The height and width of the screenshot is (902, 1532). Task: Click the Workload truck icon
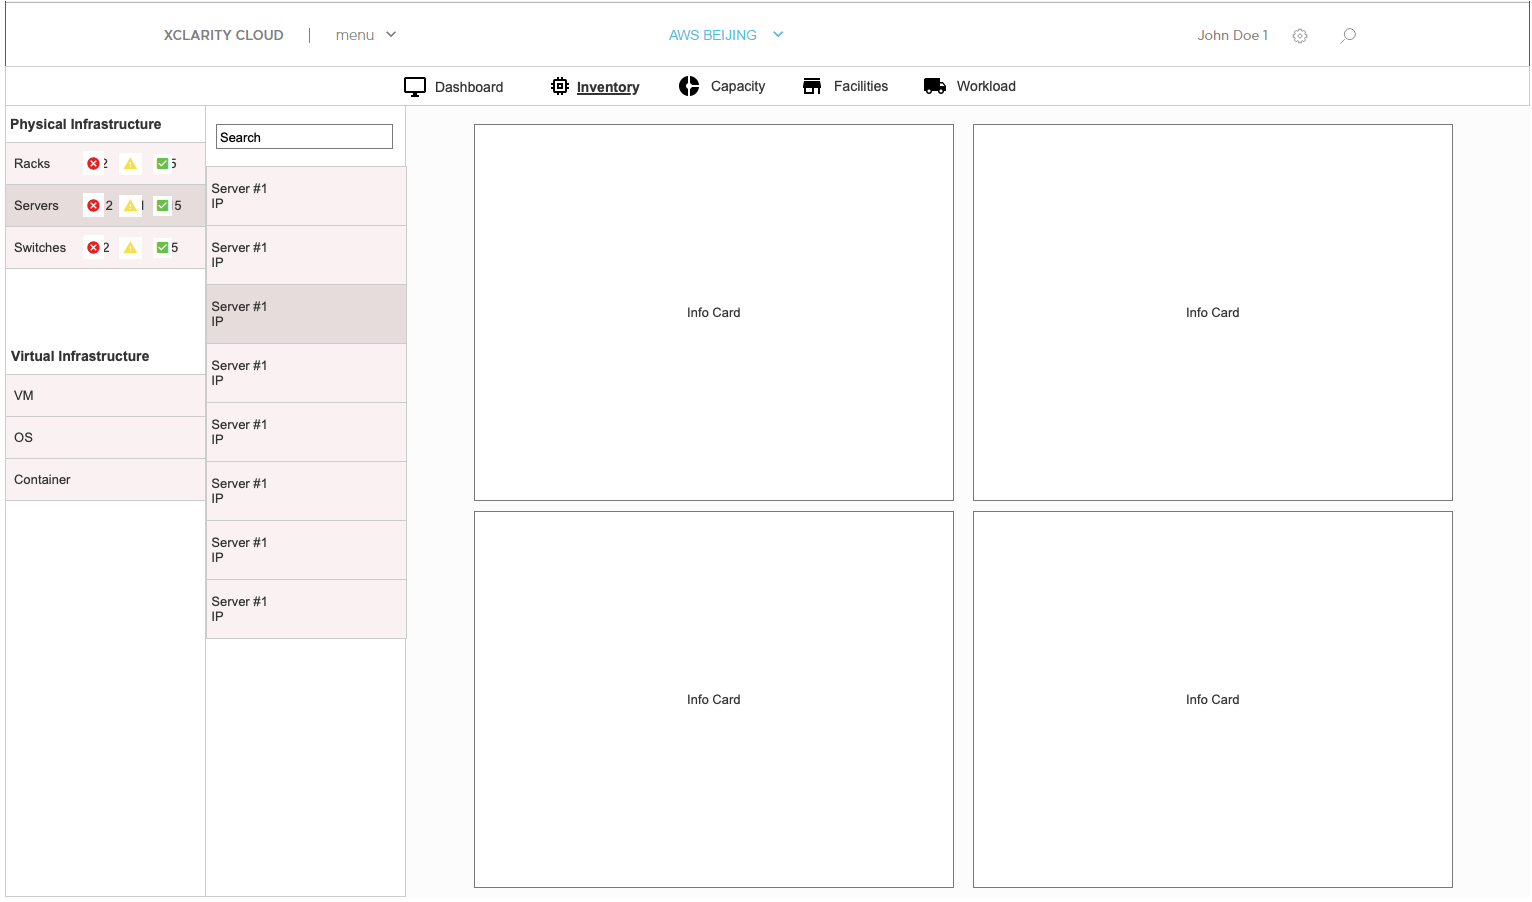pyautogui.click(x=935, y=86)
